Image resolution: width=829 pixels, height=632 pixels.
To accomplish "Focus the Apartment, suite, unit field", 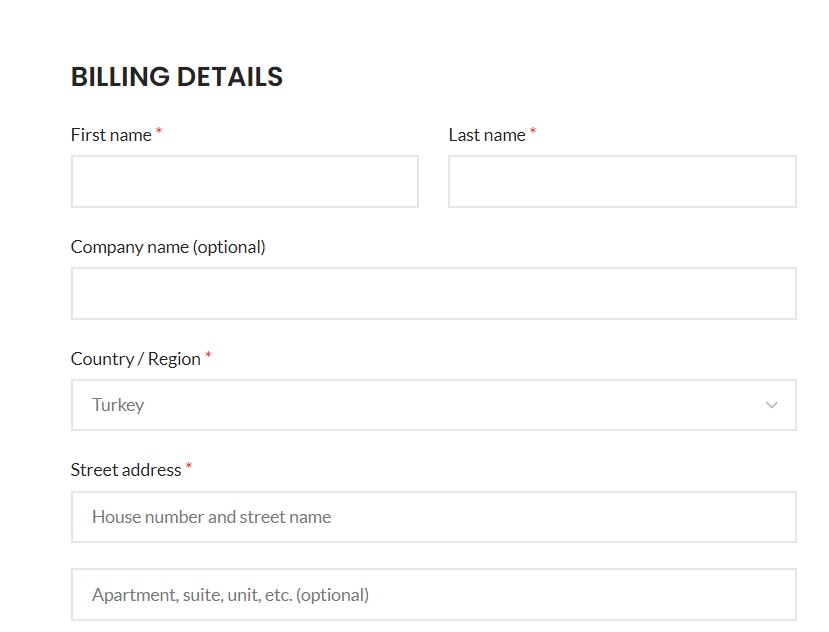I will tap(434, 594).
